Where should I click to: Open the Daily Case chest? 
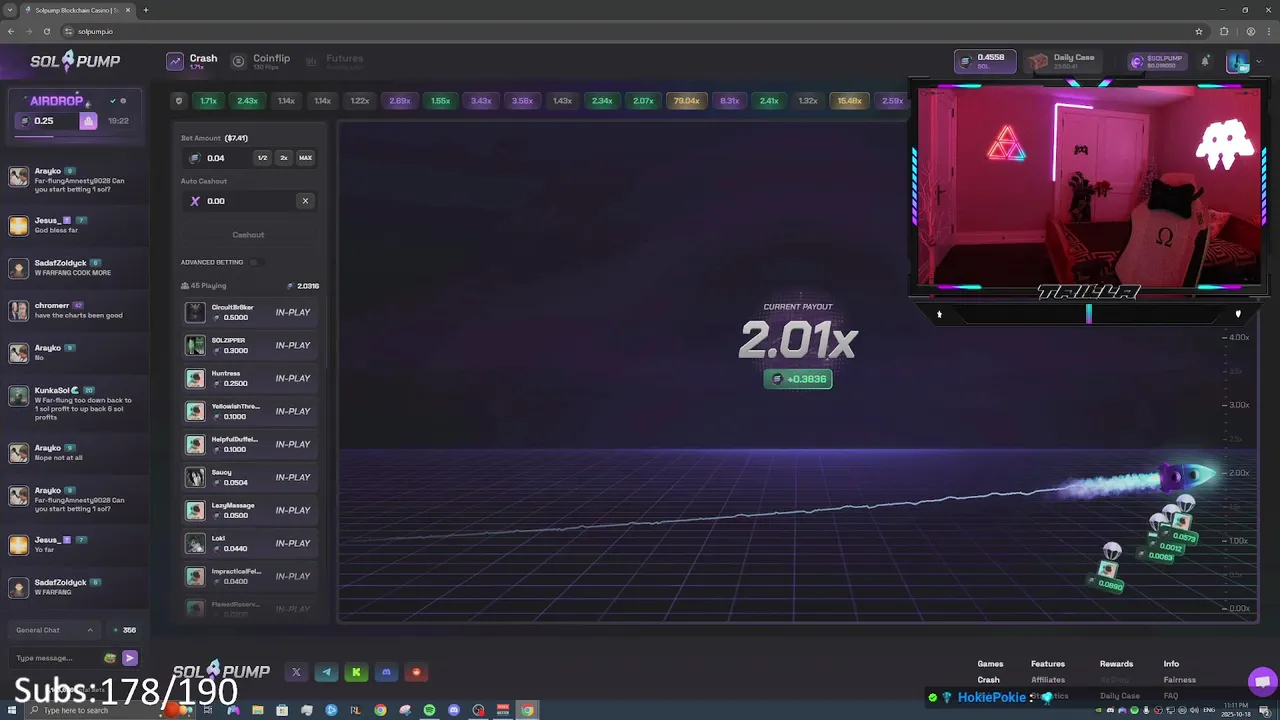[x=1065, y=61]
